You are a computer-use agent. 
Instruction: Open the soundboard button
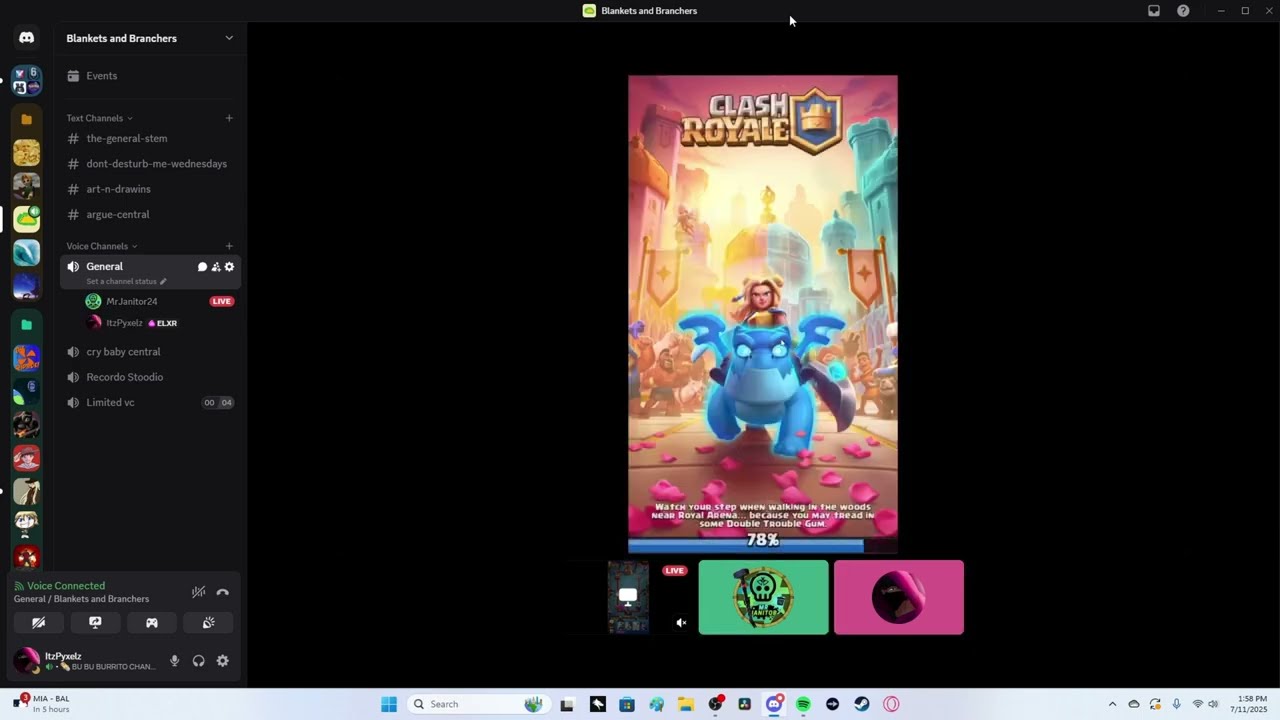tap(208, 622)
